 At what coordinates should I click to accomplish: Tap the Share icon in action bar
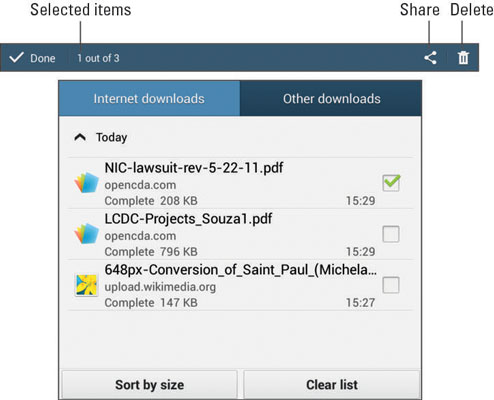click(430, 58)
